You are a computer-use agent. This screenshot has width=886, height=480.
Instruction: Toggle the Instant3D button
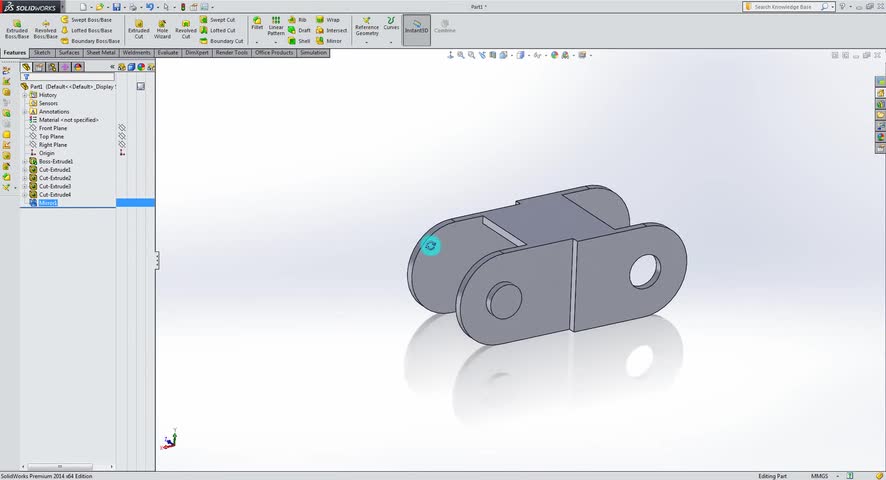(416, 29)
